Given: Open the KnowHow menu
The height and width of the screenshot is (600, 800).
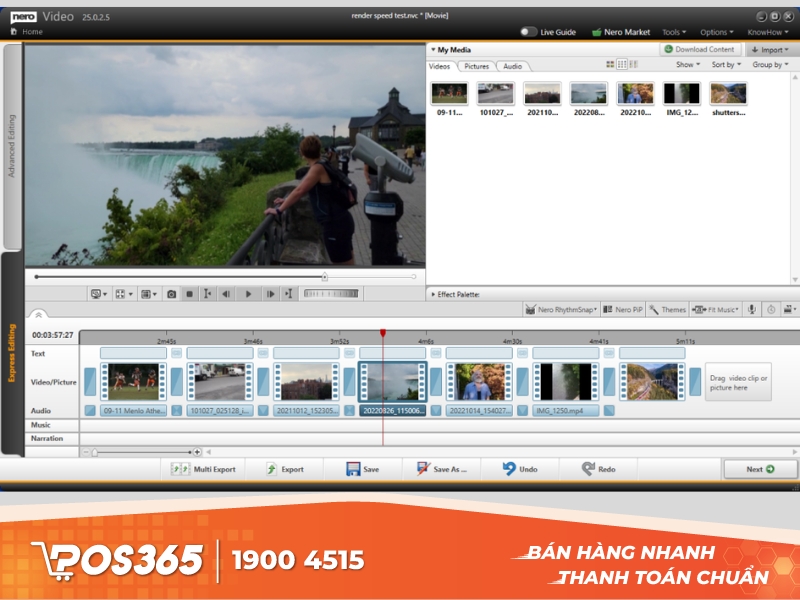Looking at the screenshot, I should [767, 32].
